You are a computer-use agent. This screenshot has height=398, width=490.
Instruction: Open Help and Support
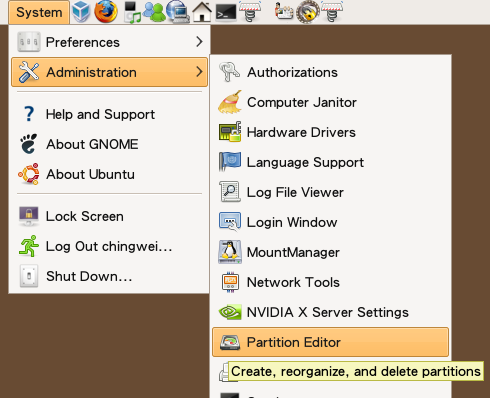tap(109, 114)
